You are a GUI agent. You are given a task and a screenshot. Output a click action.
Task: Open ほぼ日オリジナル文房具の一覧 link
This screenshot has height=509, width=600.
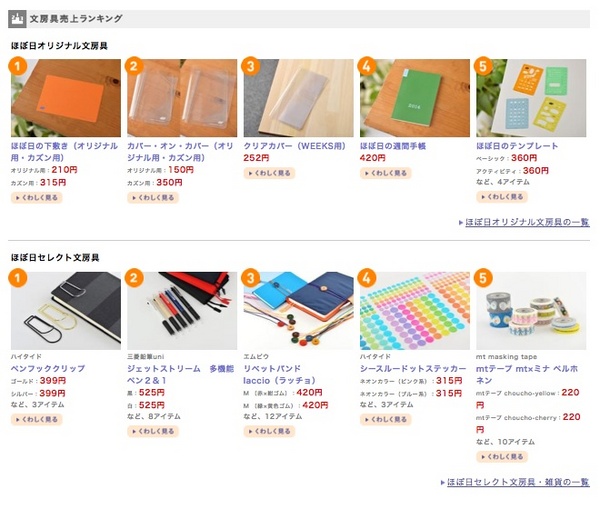click(527, 222)
